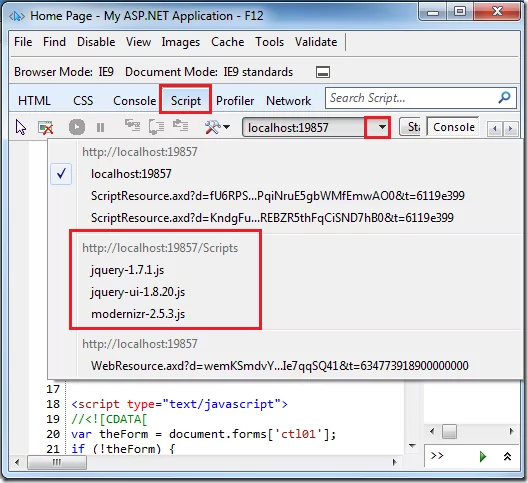Screen dimensions: 528x483
Task: Run script with green play arrow
Action: [x=483, y=456]
